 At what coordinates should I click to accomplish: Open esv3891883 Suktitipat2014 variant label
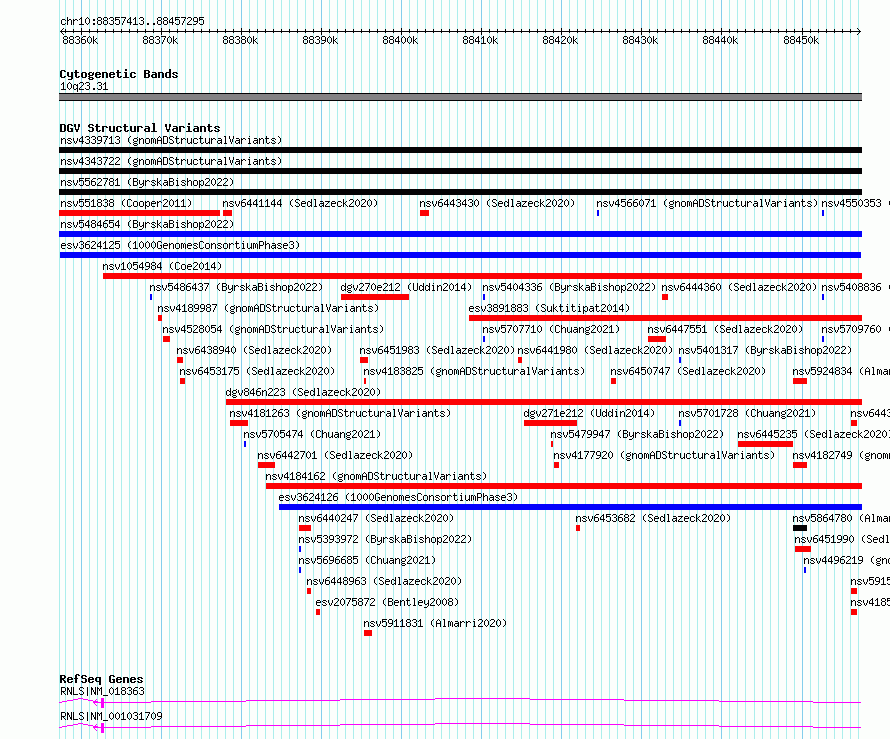tap(549, 308)
